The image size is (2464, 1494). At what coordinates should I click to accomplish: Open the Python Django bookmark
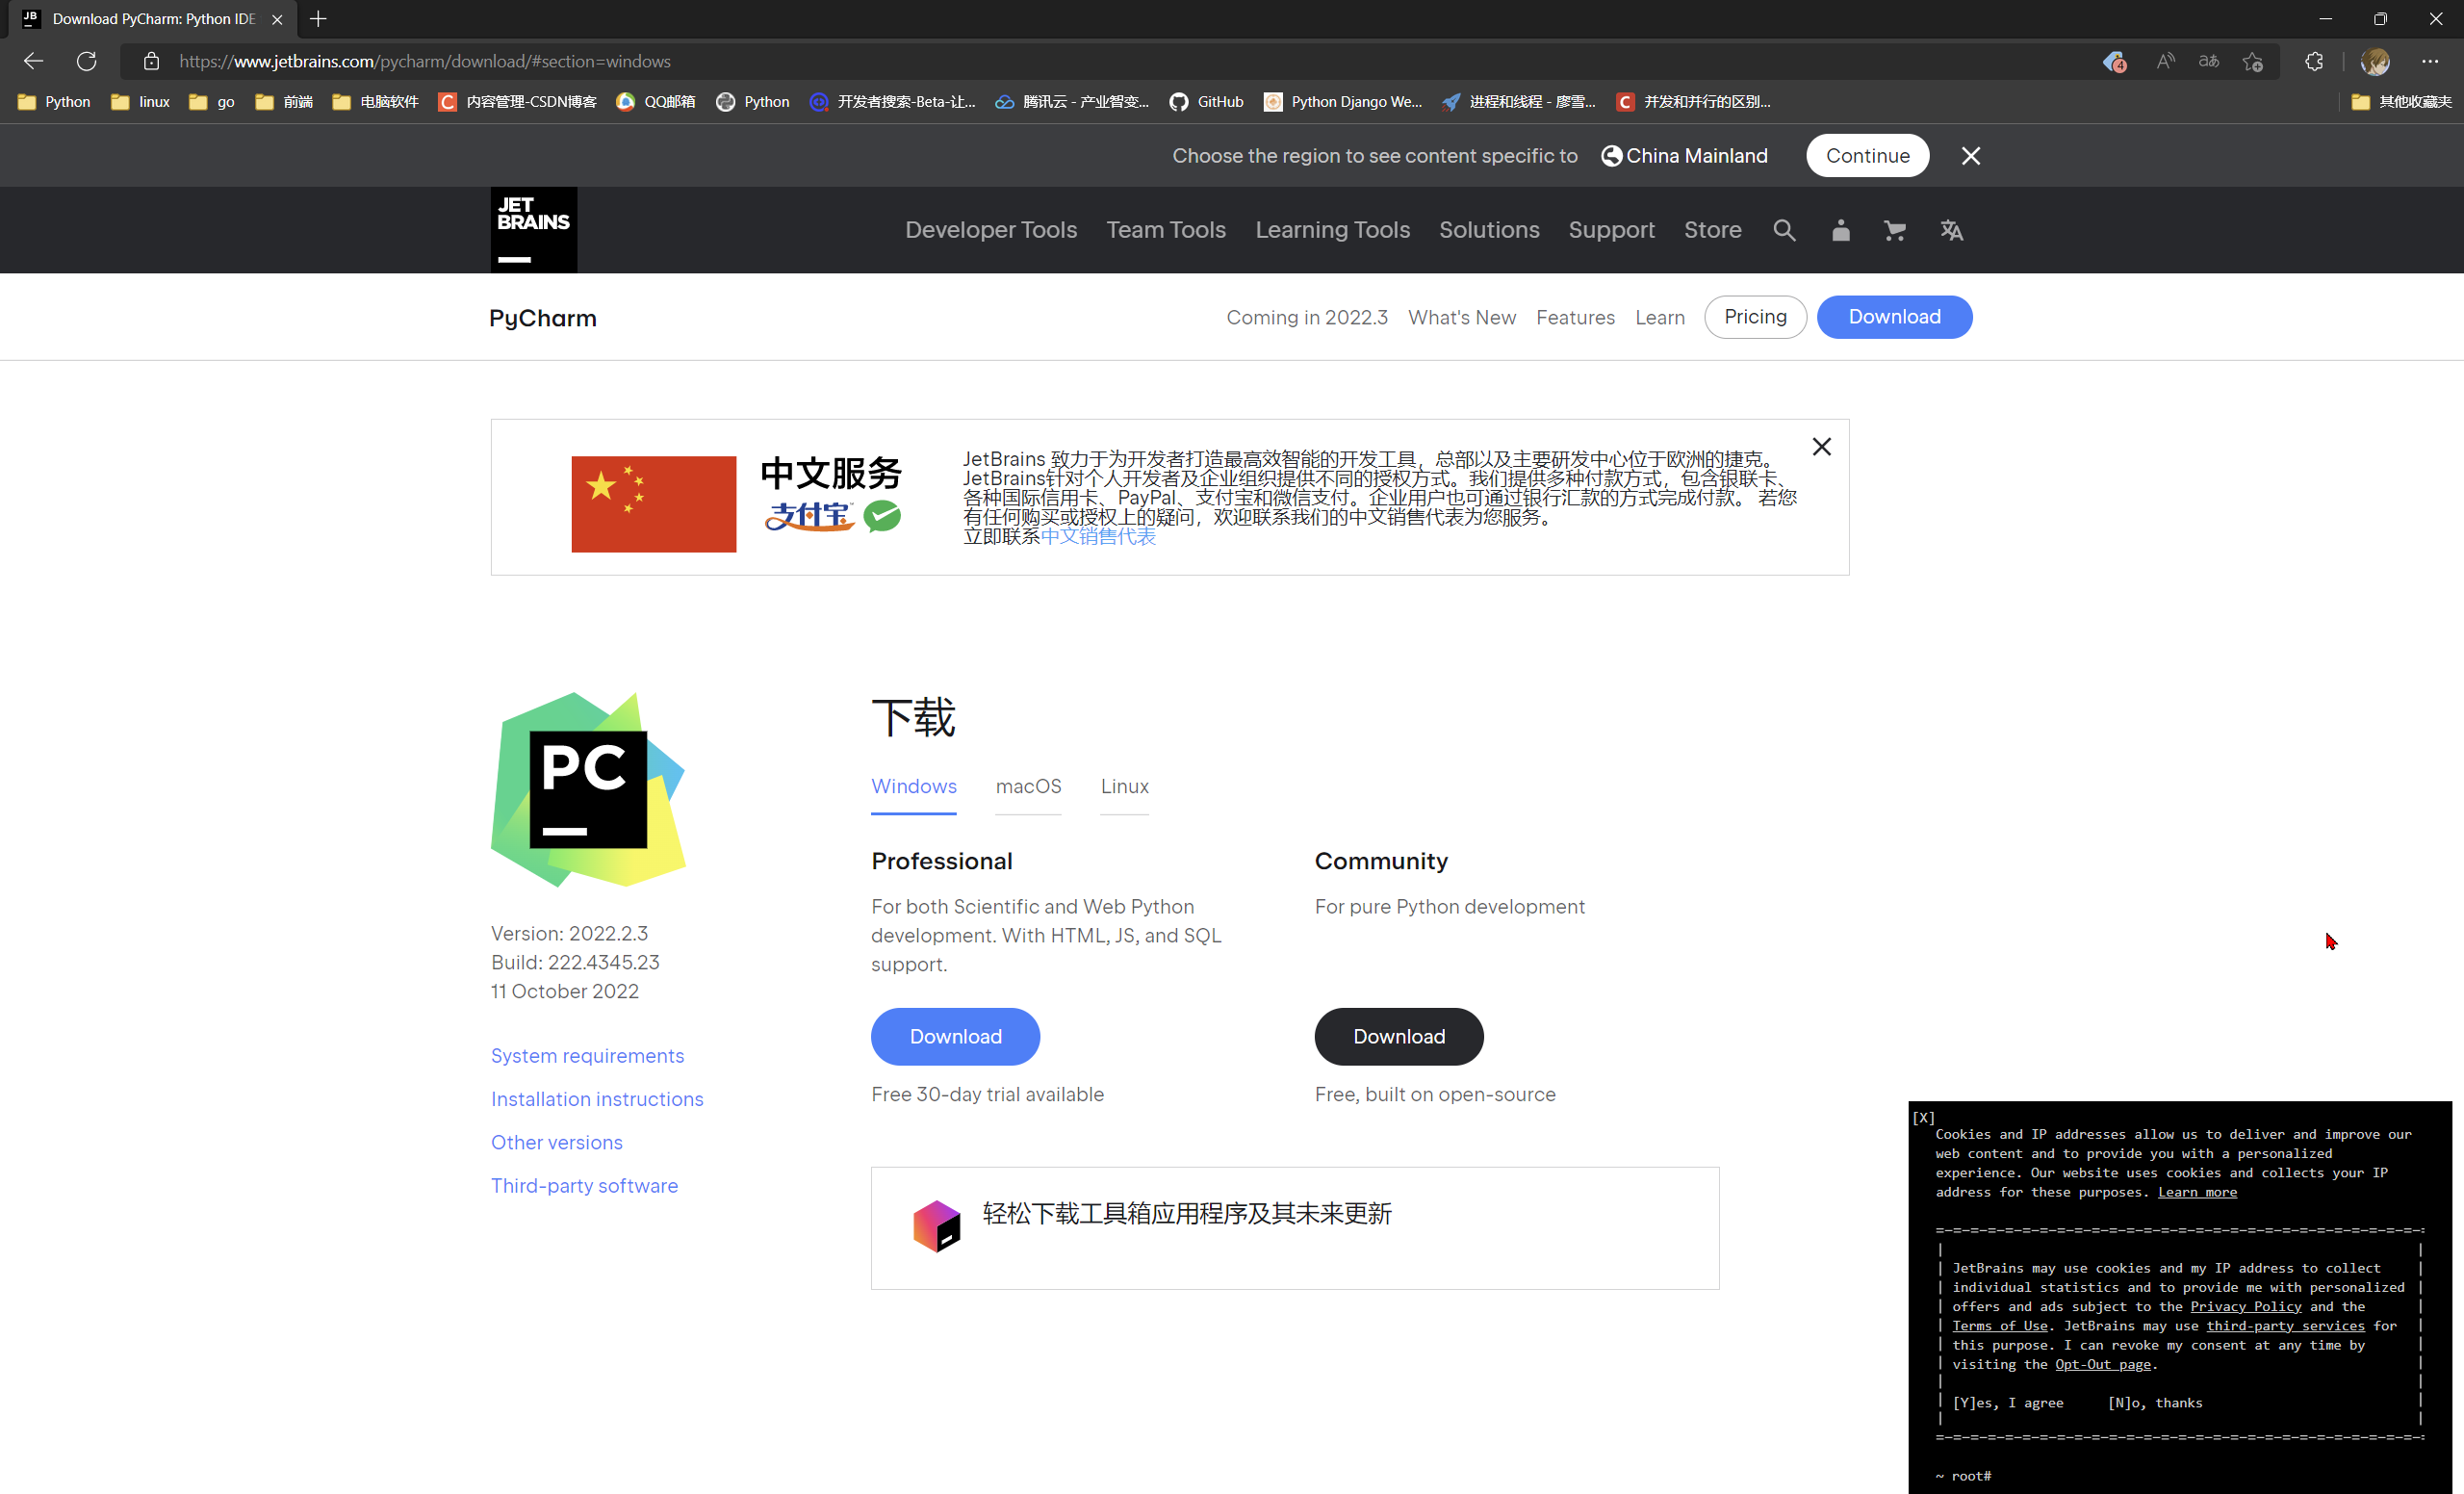pyautogui.click(x=1343, y=102)
